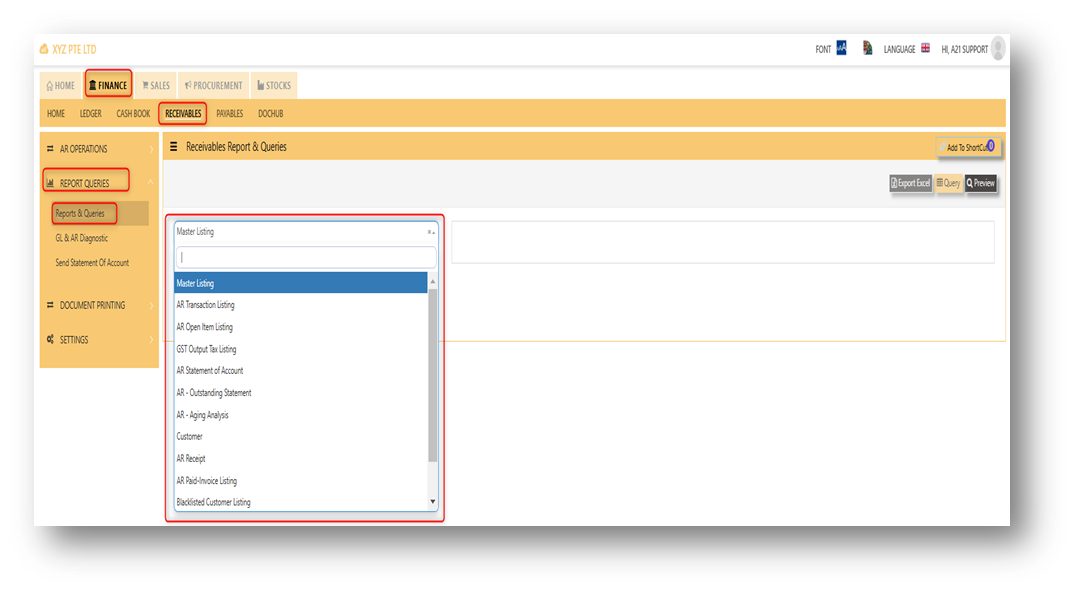
Task: Select AR - Aging Analysis option
Action: point(301,414)
